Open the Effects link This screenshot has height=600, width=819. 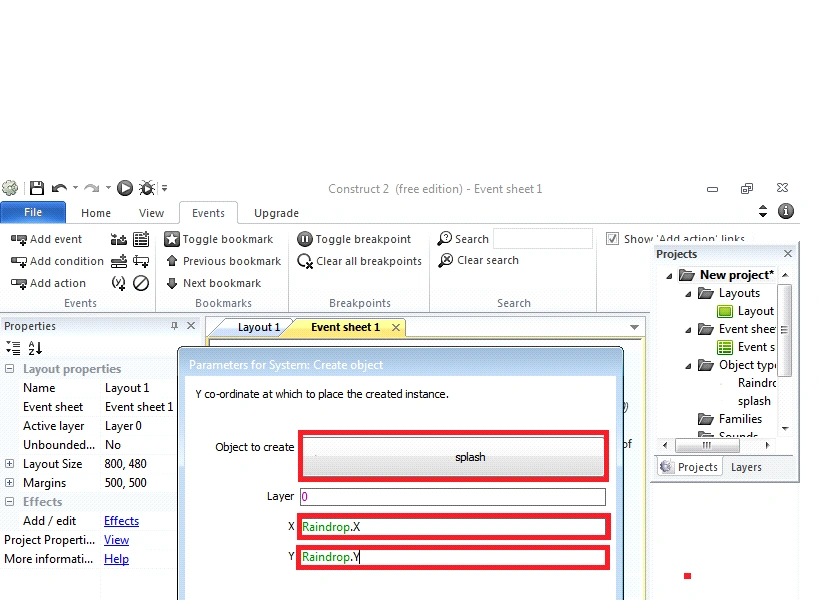point(121,521)
